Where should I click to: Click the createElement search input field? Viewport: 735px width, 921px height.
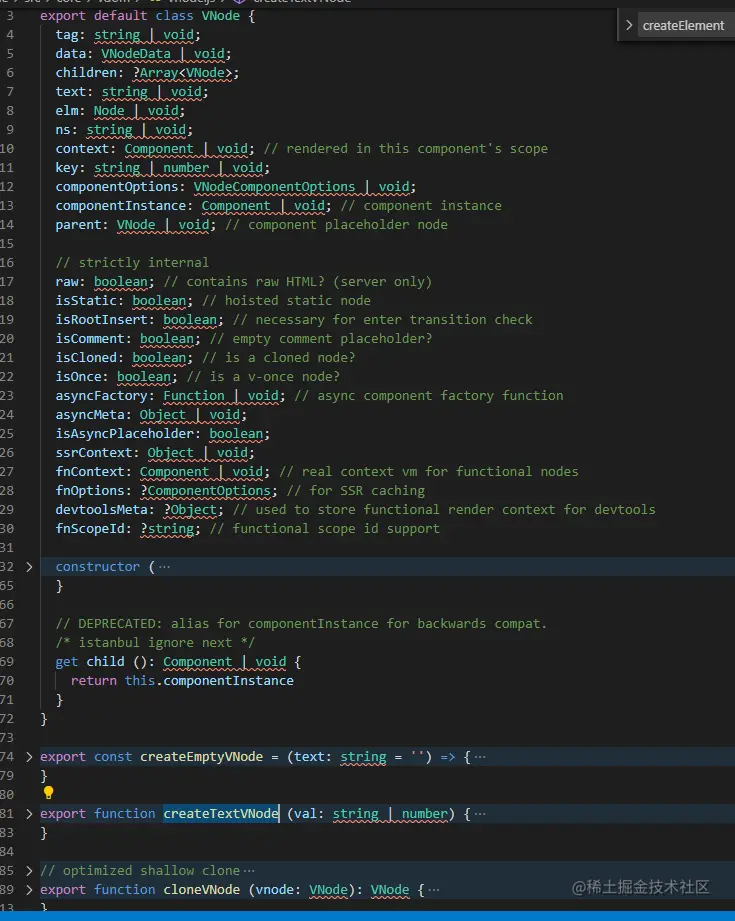pyautogui.click(x=686, y=25)
